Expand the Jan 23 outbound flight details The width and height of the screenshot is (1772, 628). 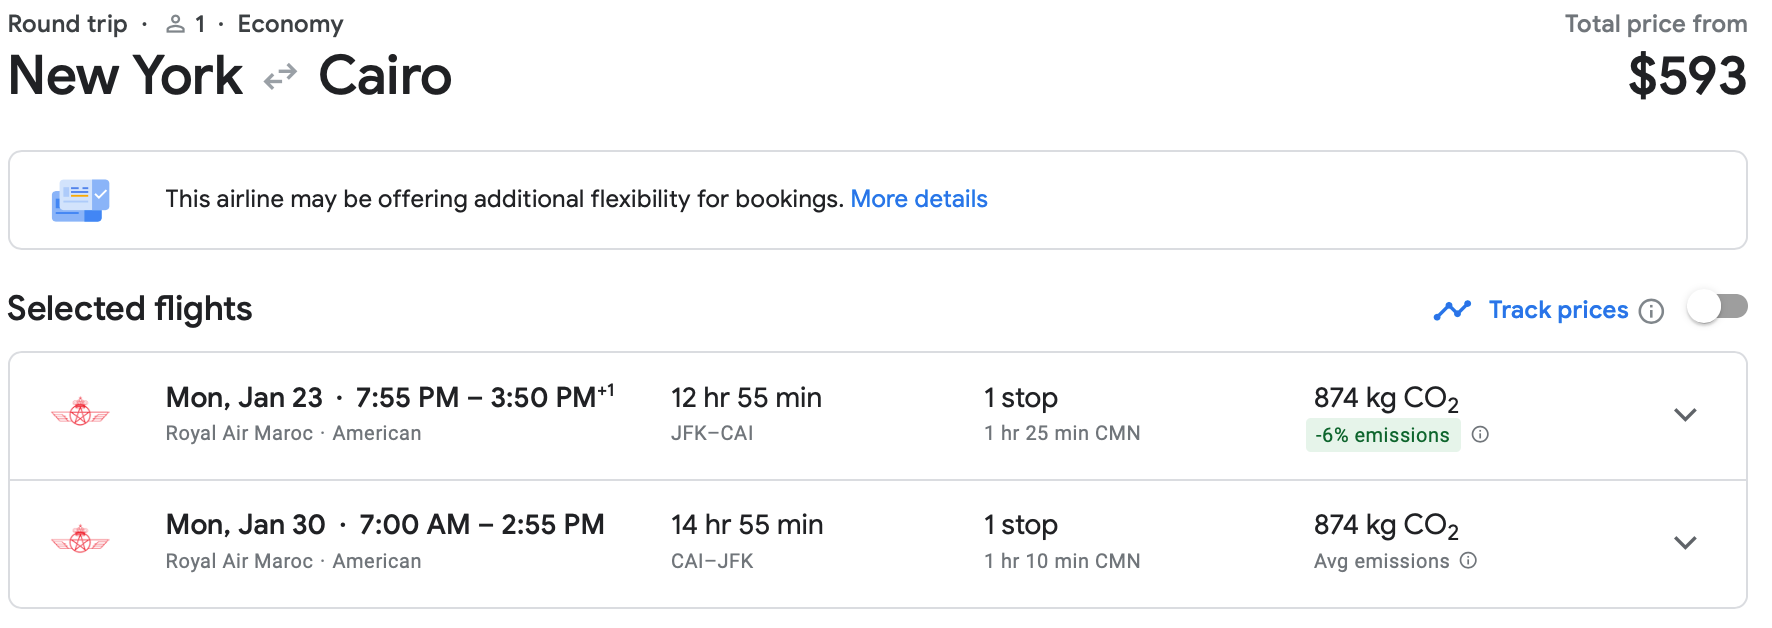[x=1685, y=415]
